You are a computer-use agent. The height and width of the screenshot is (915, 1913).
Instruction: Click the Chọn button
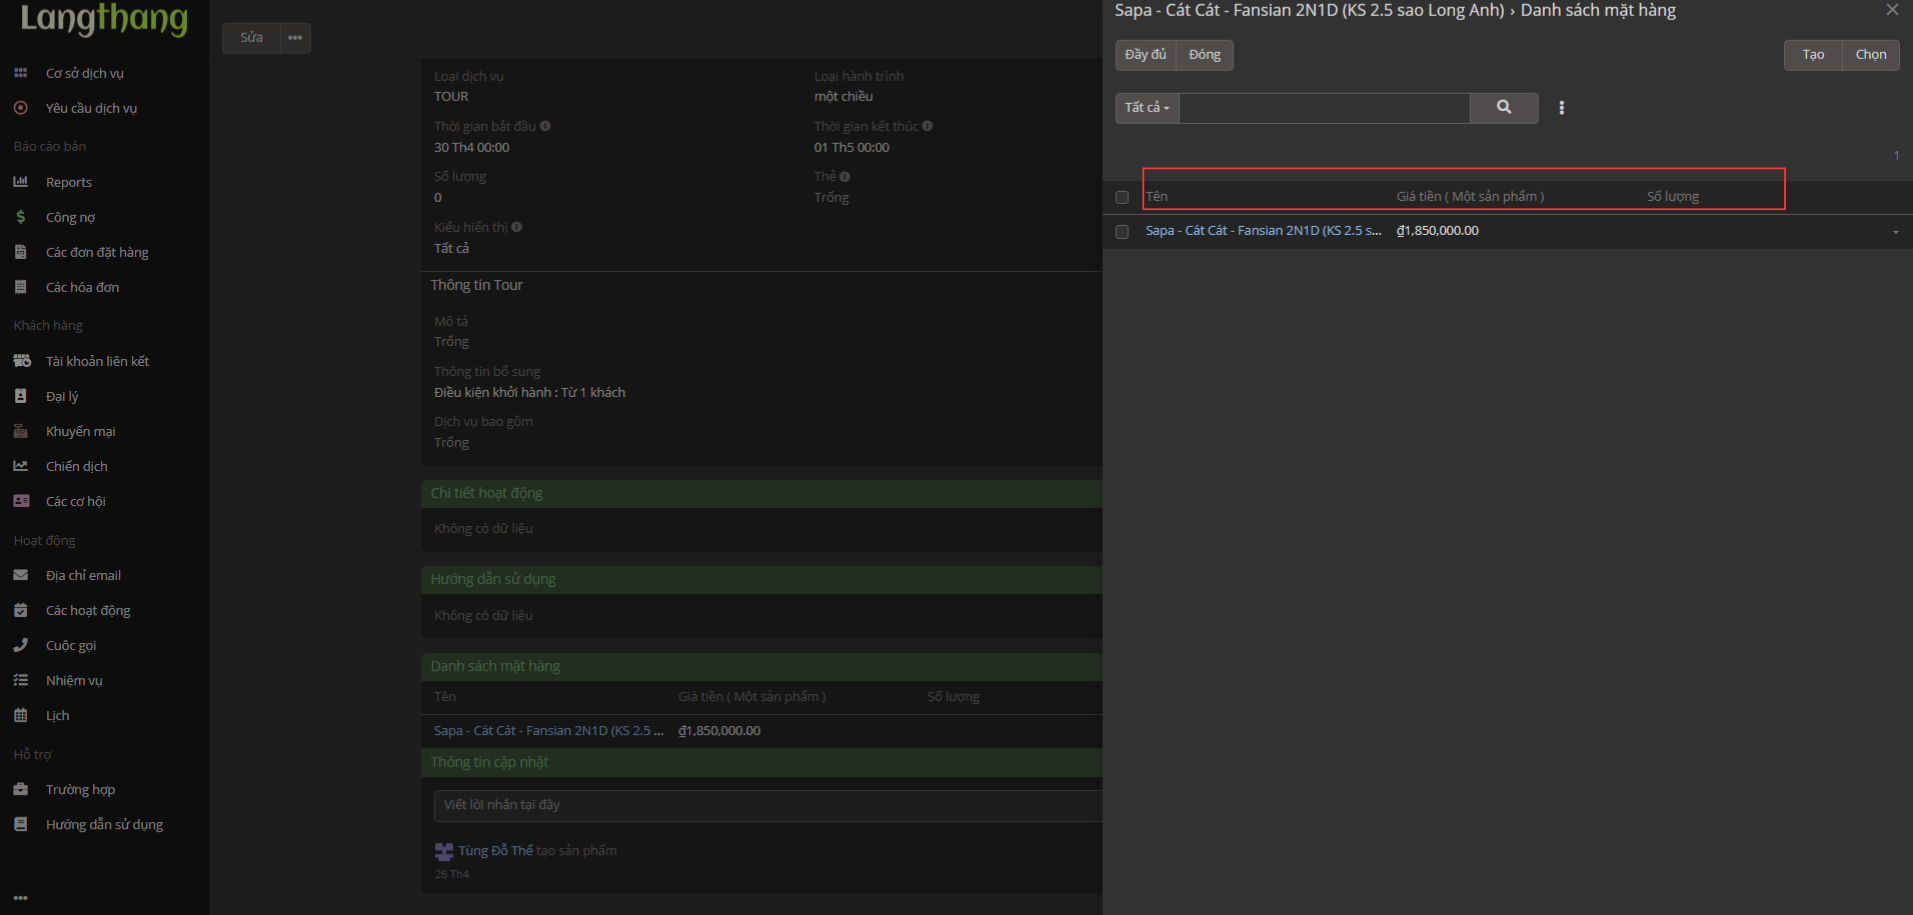[x=1870, y=55]
